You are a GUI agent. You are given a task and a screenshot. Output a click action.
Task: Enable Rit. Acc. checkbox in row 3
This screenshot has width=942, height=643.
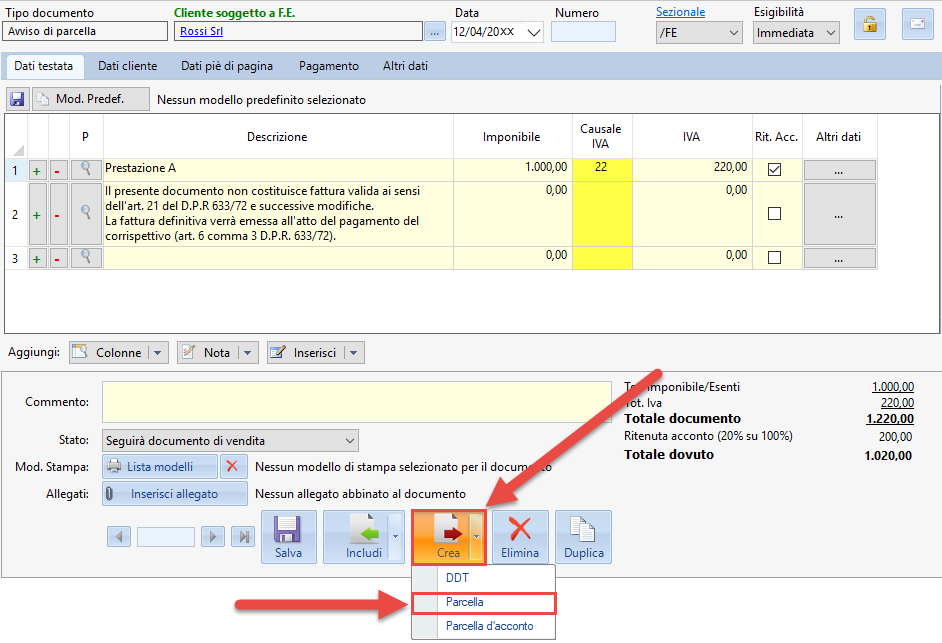774,258
